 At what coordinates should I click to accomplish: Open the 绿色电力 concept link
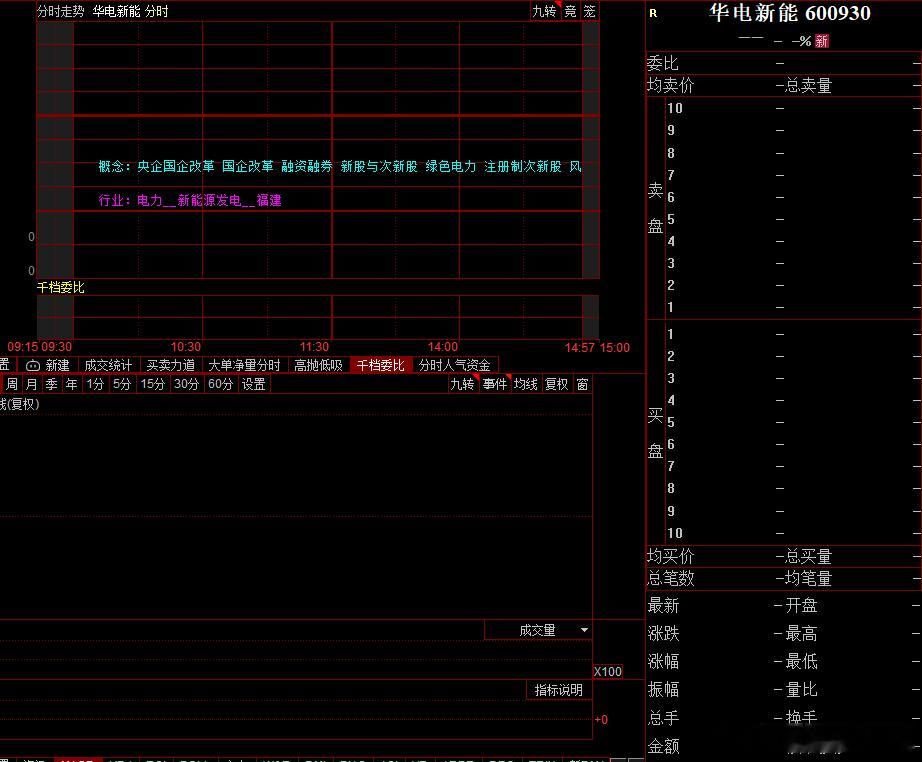451,166
